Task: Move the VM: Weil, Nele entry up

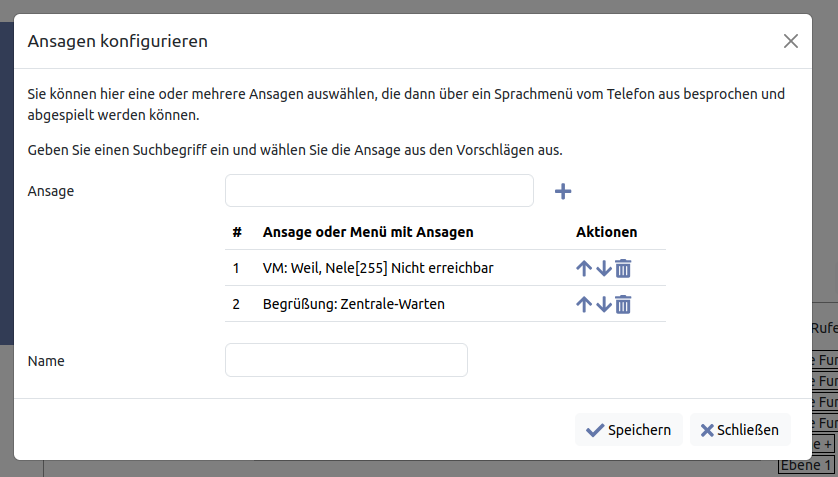Action: pyautogui.click(x=584, y=268)
